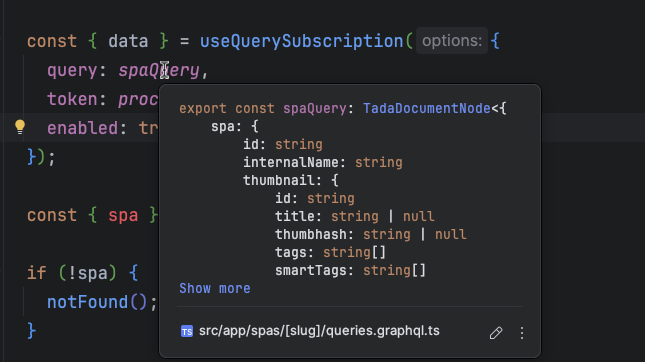
Task: Click the tags field in popup
Action: [290, 252]
